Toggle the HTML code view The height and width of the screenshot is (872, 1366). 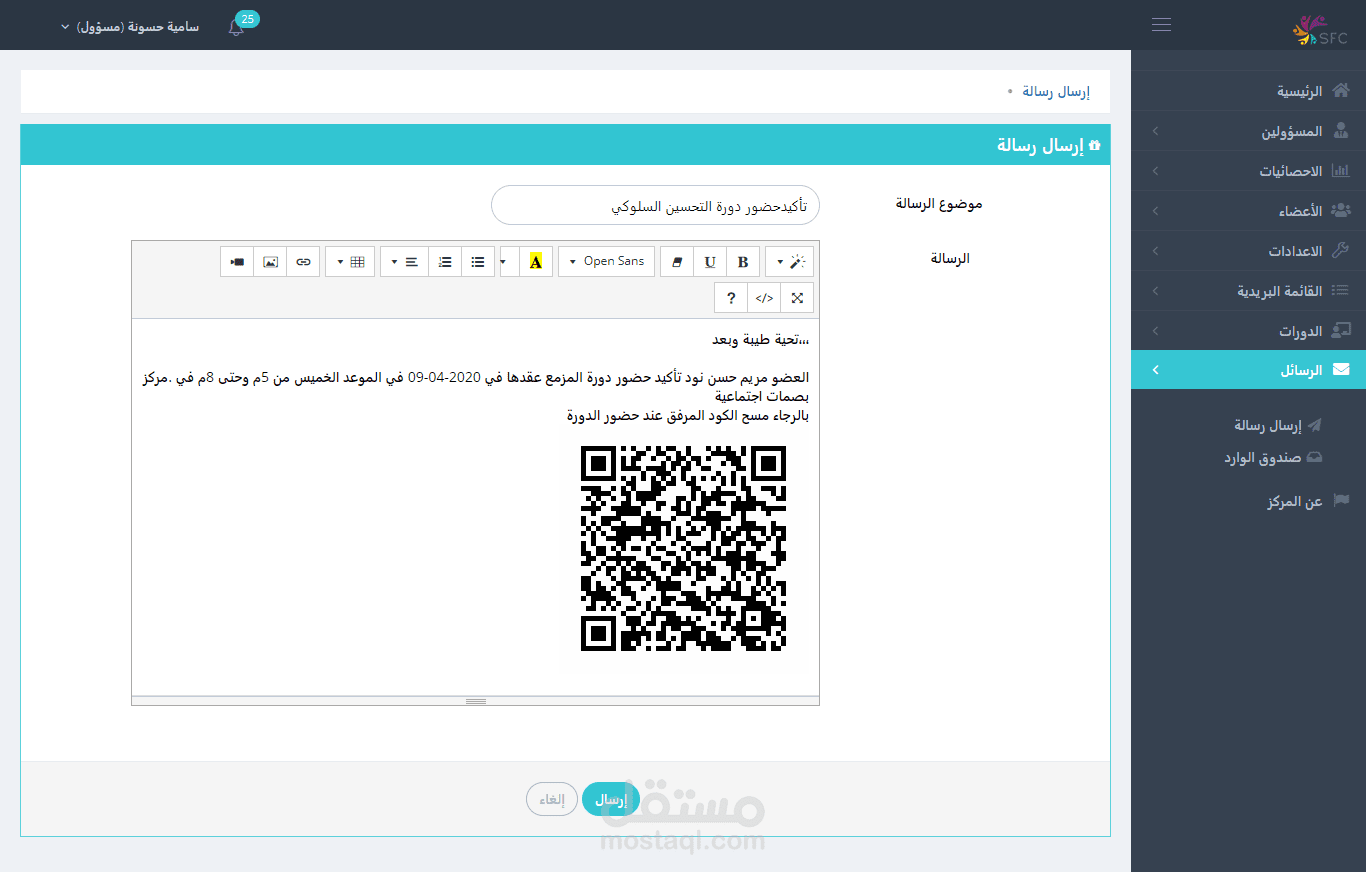(x=764, y=297)
